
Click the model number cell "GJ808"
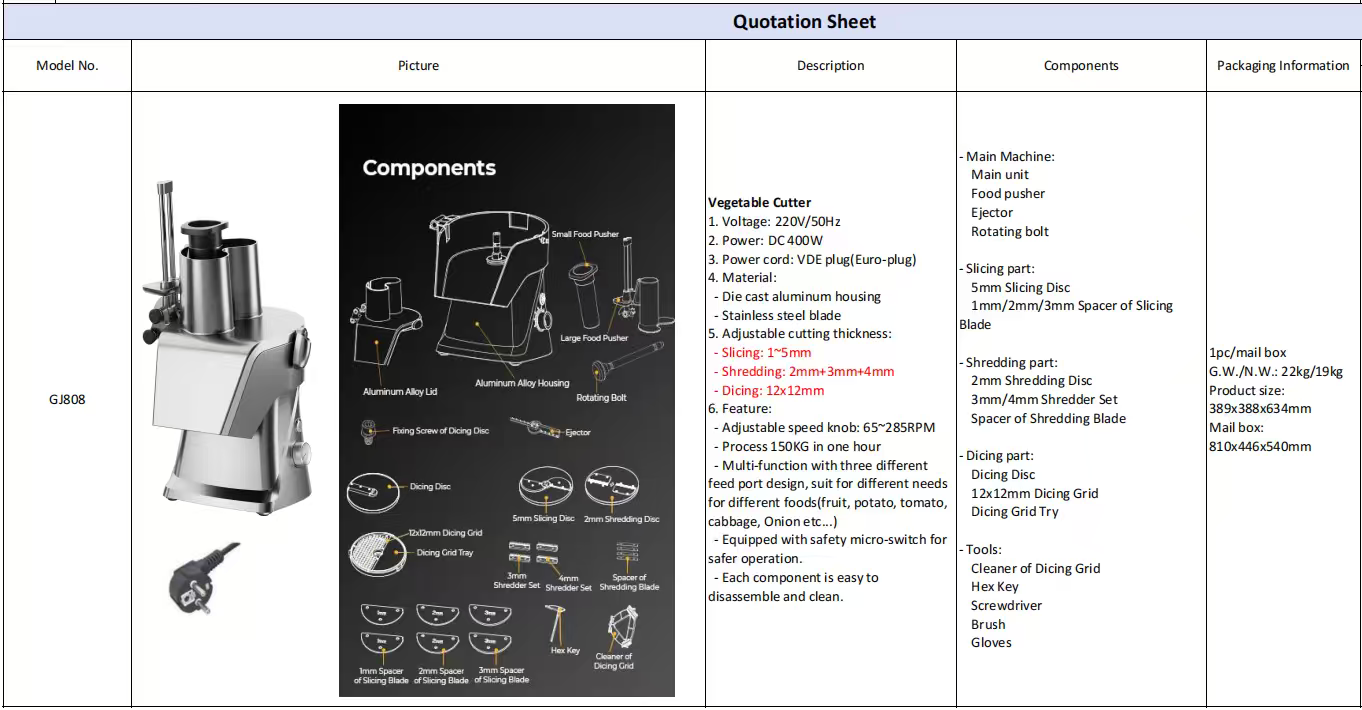click(67, 400)
